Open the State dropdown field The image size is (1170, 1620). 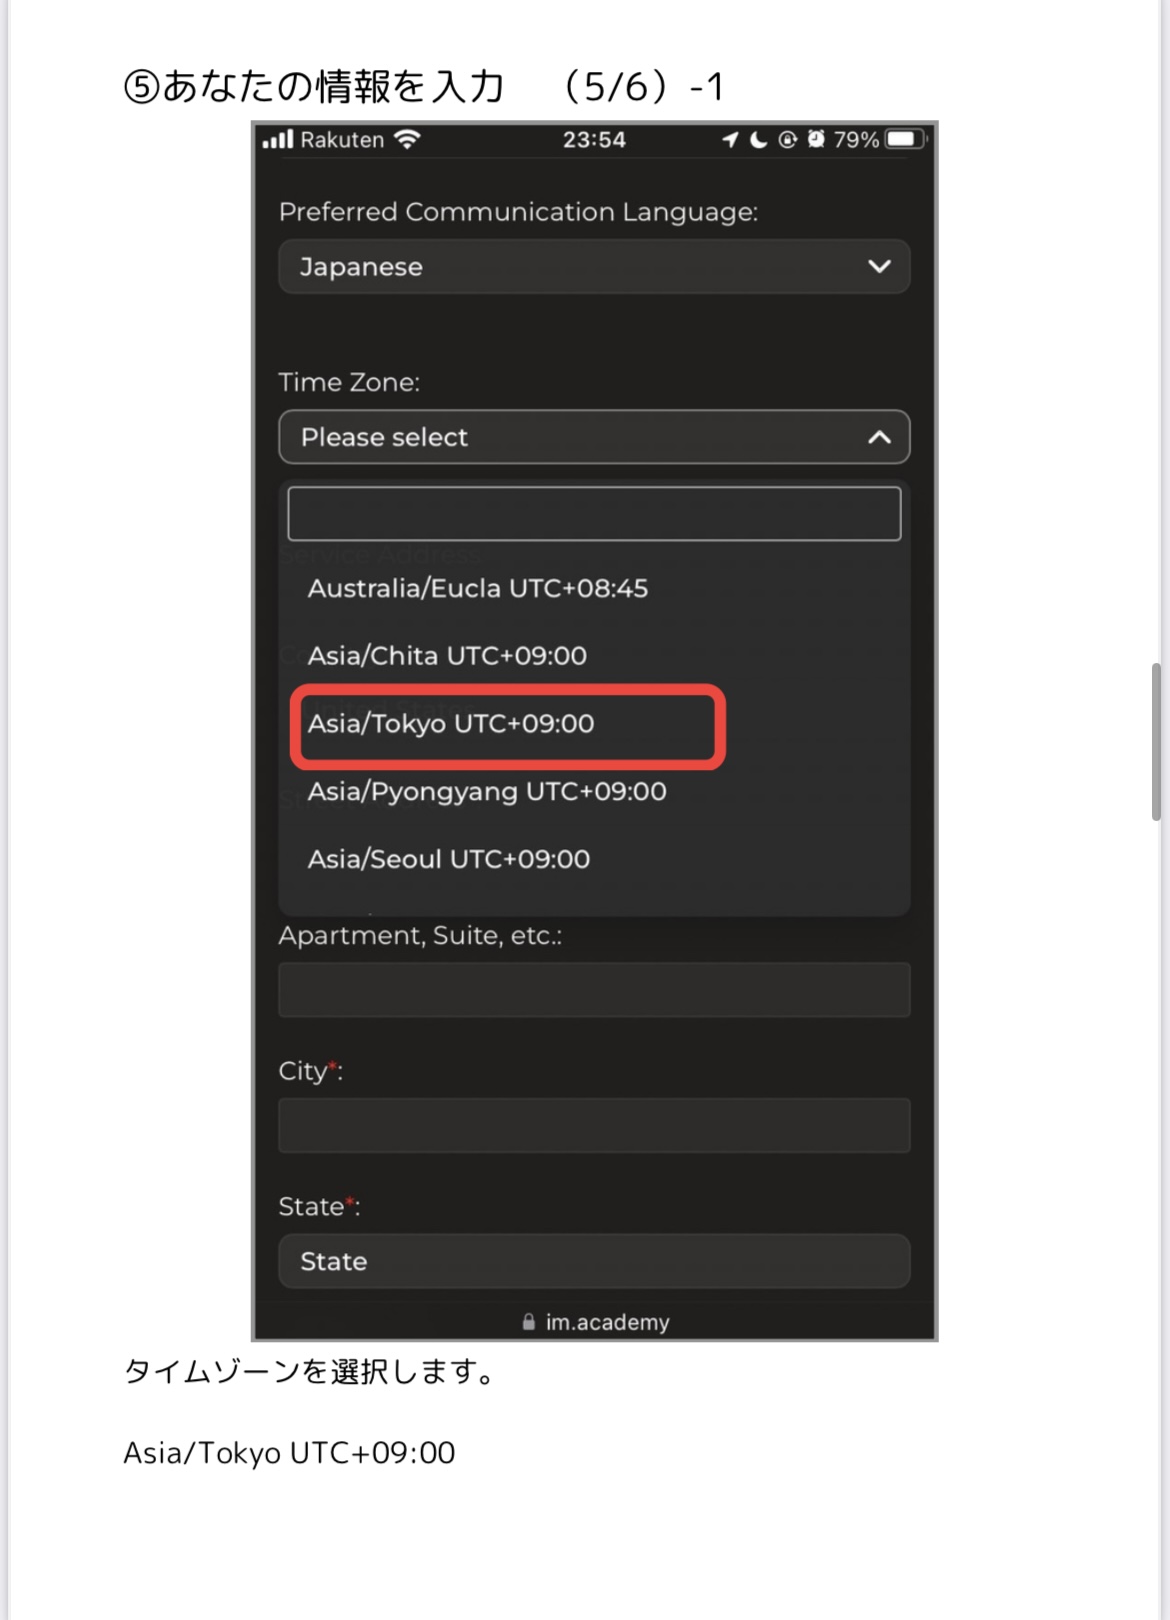tap(594, 1261)
